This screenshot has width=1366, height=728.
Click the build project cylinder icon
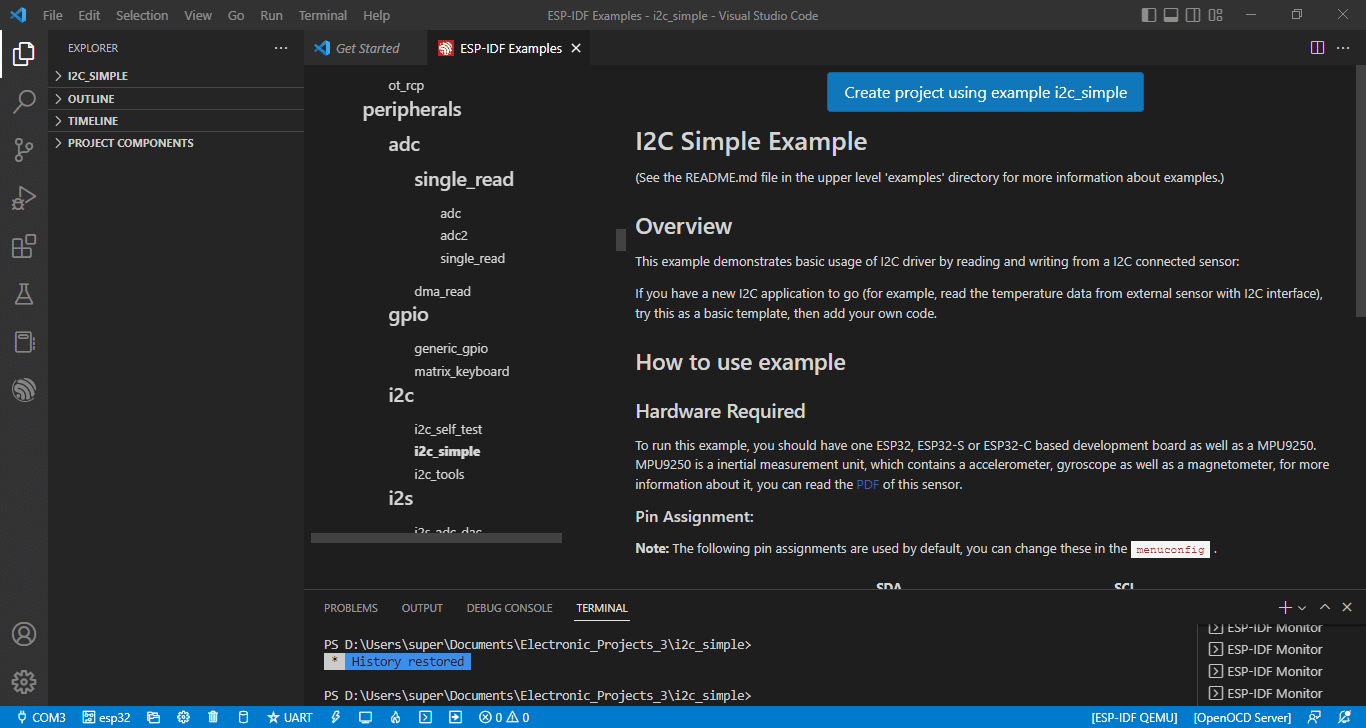pyautogui.click(x=243, y=717)
